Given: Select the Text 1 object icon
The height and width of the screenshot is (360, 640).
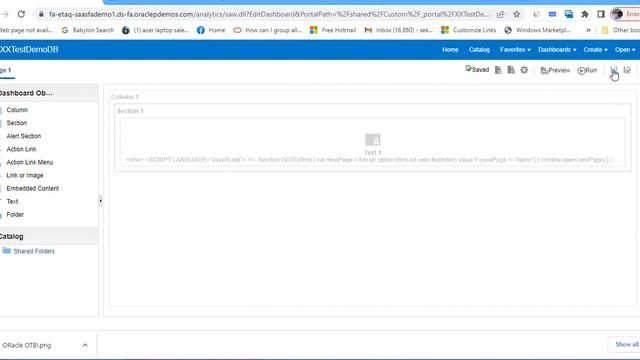Looking at the screenshot, I should pos(373,140).
